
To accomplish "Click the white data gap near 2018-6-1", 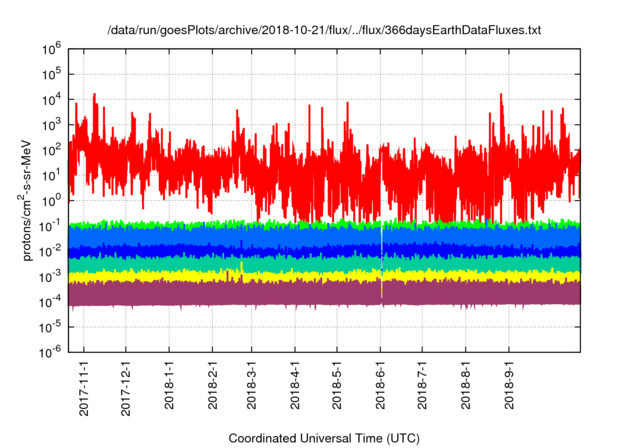I will click(382, 261).
